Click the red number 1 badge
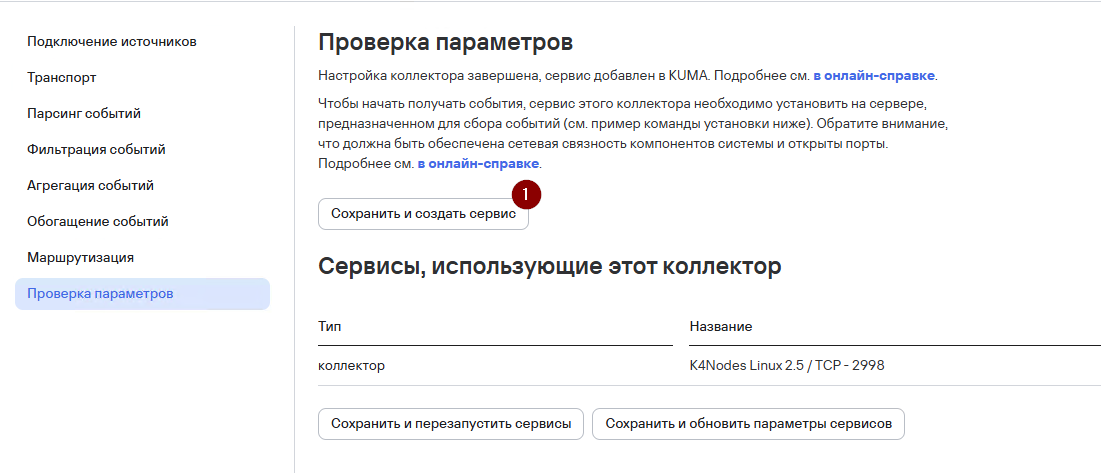The width and height of the screenshot is (1101, 473). (527, 194)
